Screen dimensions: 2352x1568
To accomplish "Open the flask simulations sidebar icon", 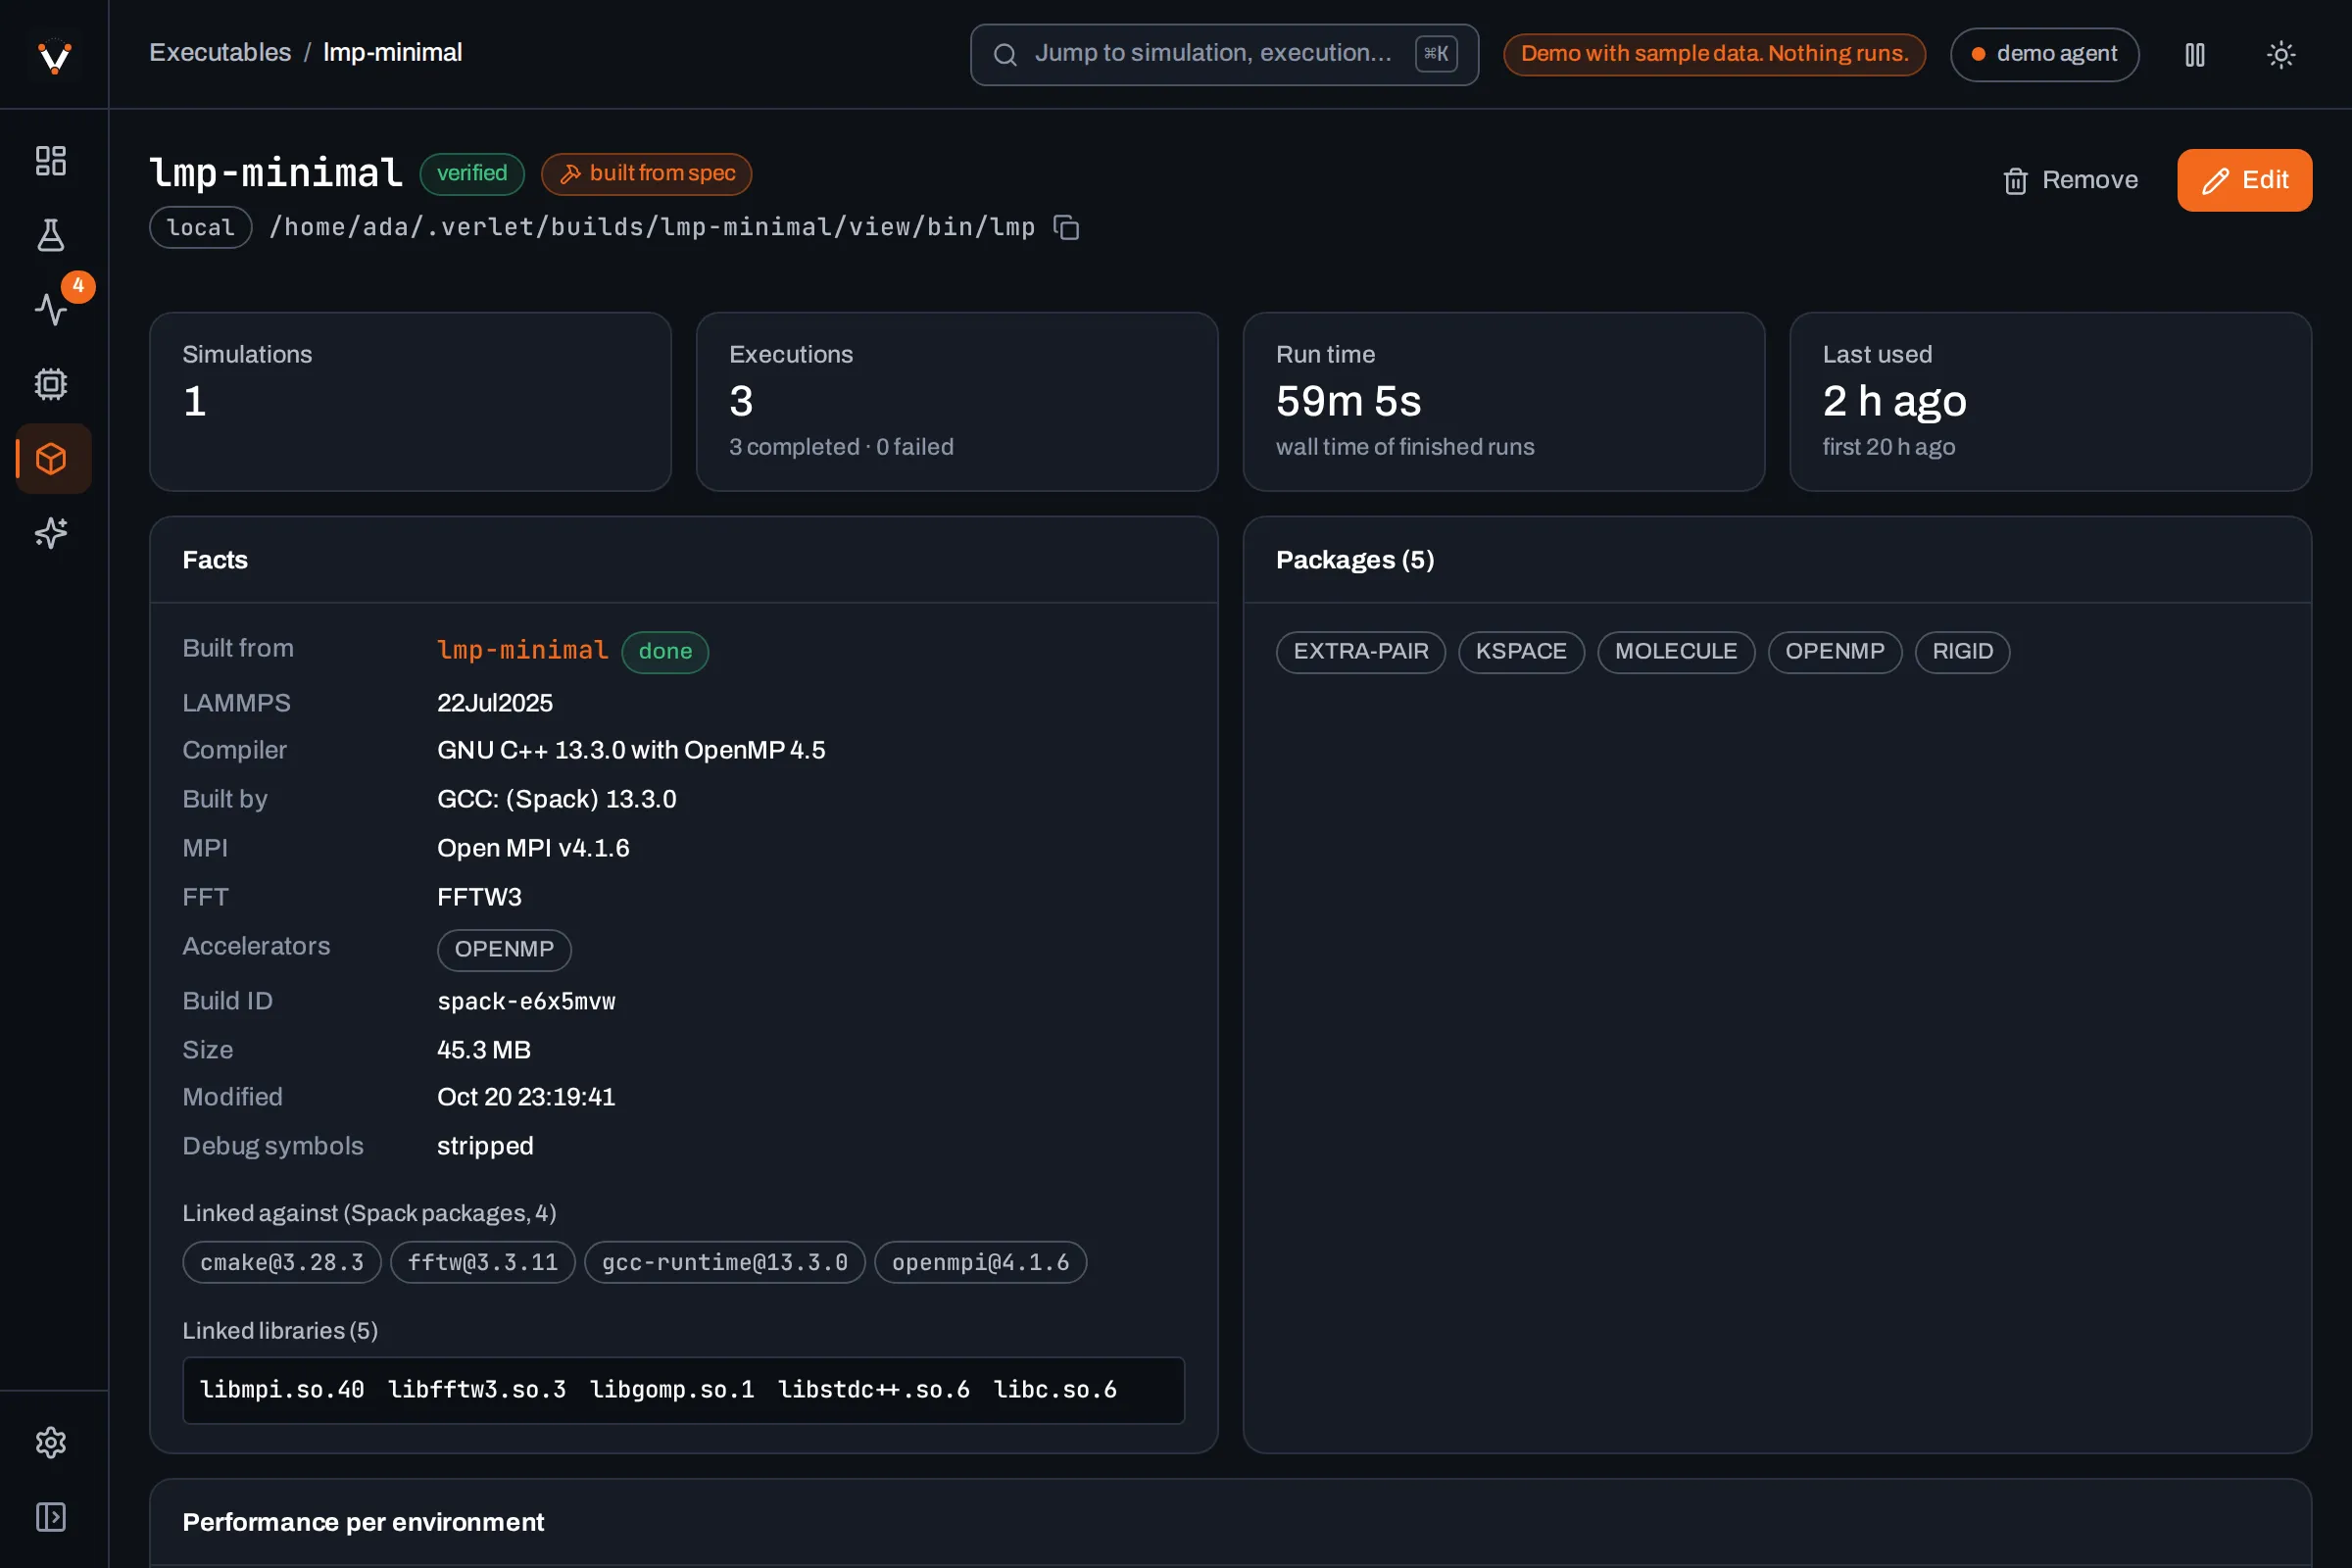I will [51, 235].
